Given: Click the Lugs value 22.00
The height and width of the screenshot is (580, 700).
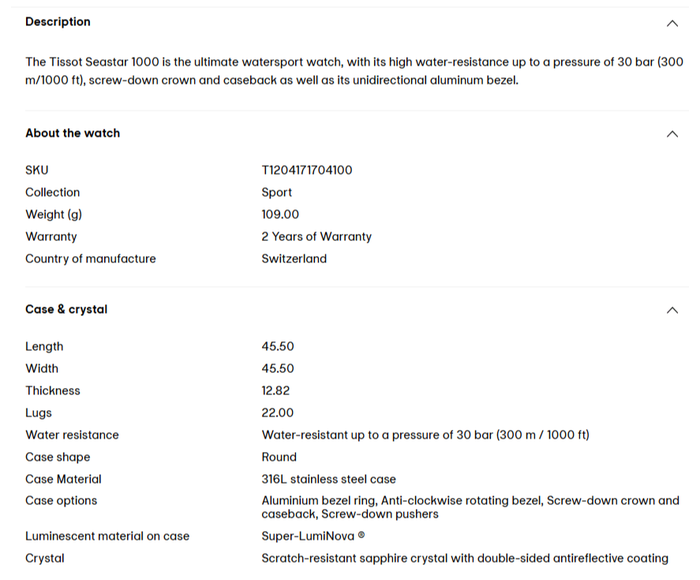Looking at the screenshot, I should (x=278, y=413).
